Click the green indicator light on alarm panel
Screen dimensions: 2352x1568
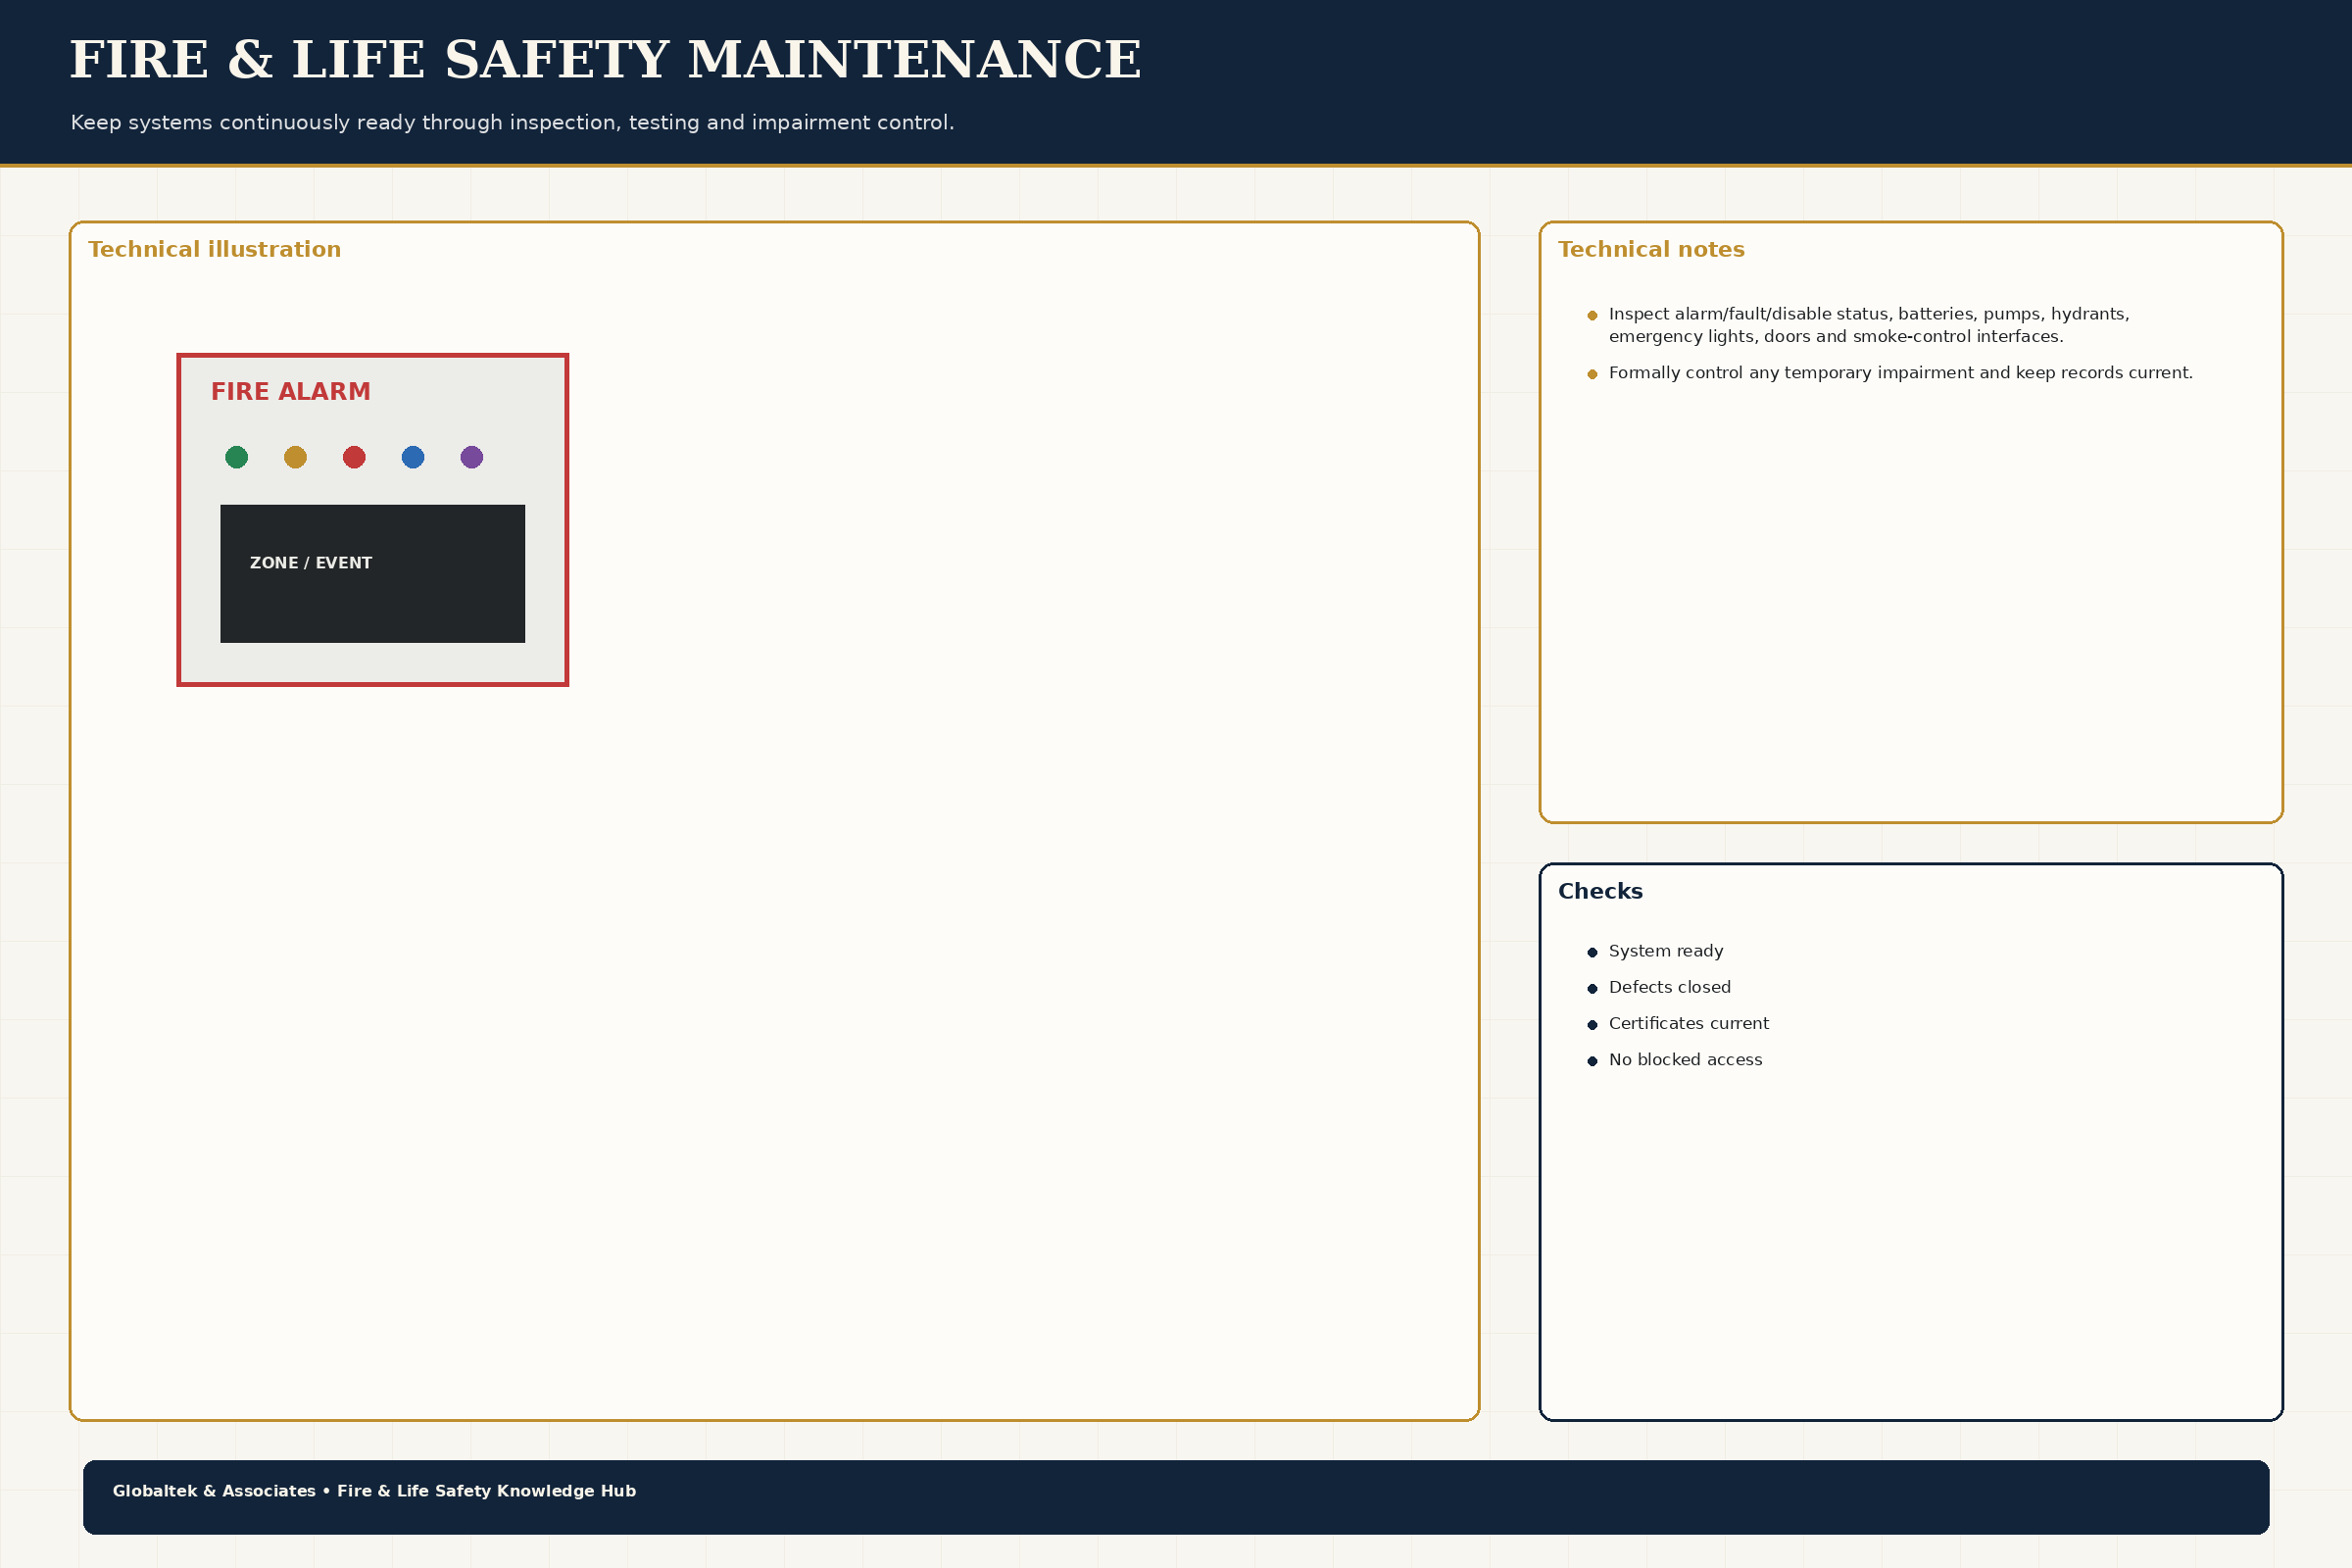[236, 457]
